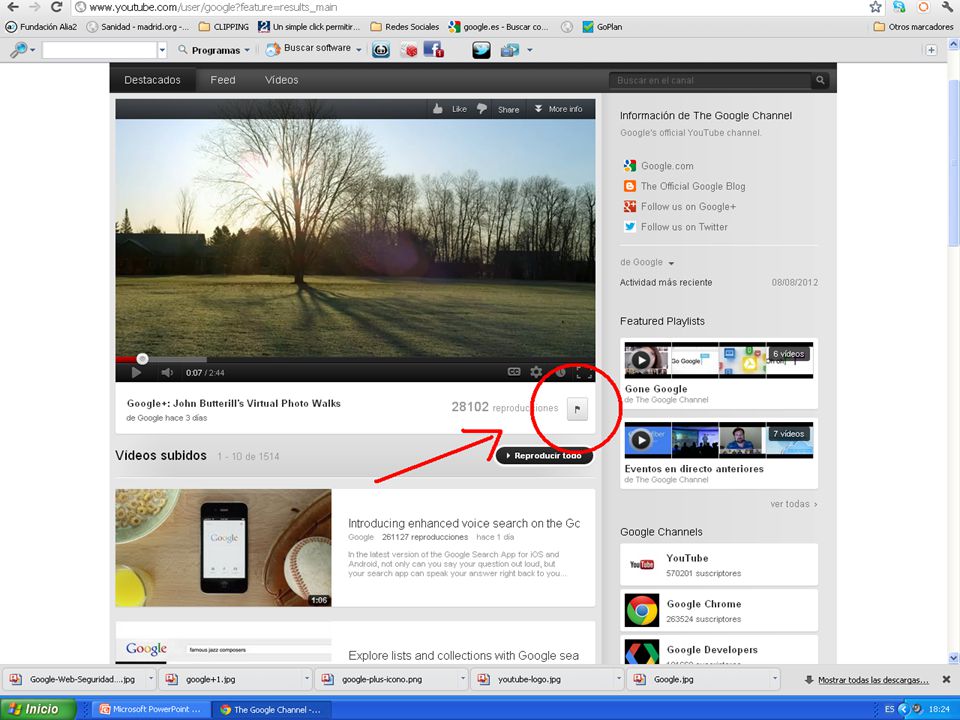Open the google-plus-icono.png download menu arrow
Image resolution: width=960 pixels, height=720 pixels.
coord(462,679)
